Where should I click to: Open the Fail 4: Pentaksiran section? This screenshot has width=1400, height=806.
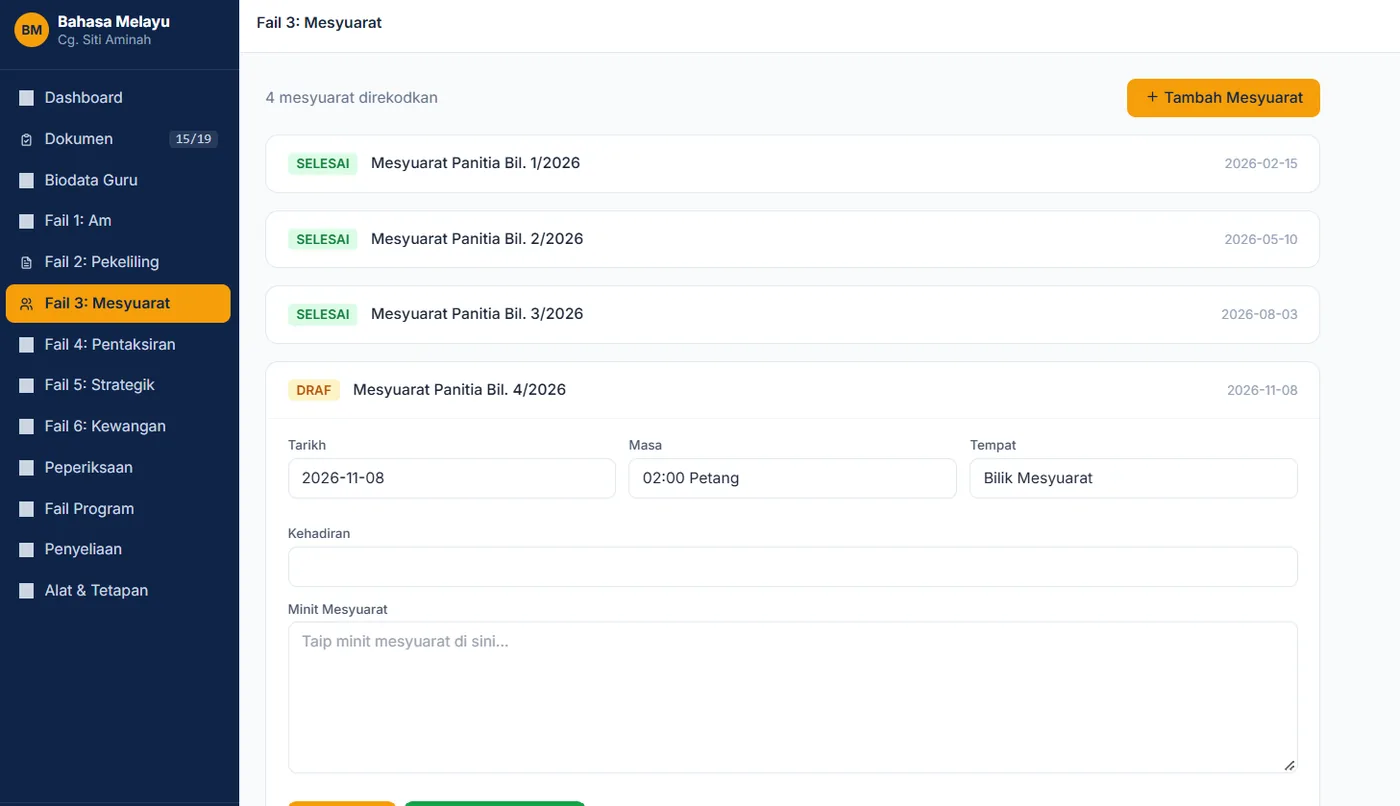[118, 344]
